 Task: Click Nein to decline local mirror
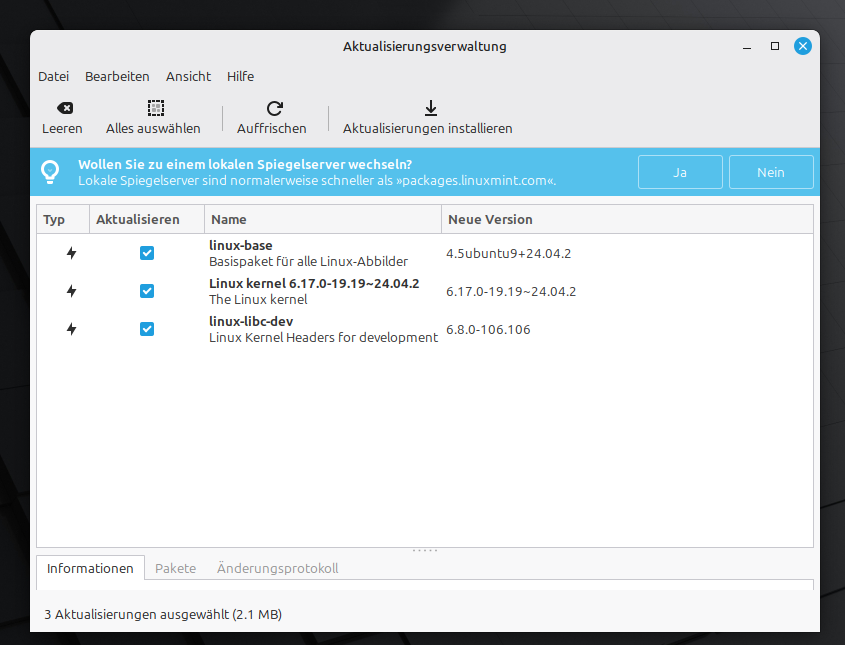point(771,172)
